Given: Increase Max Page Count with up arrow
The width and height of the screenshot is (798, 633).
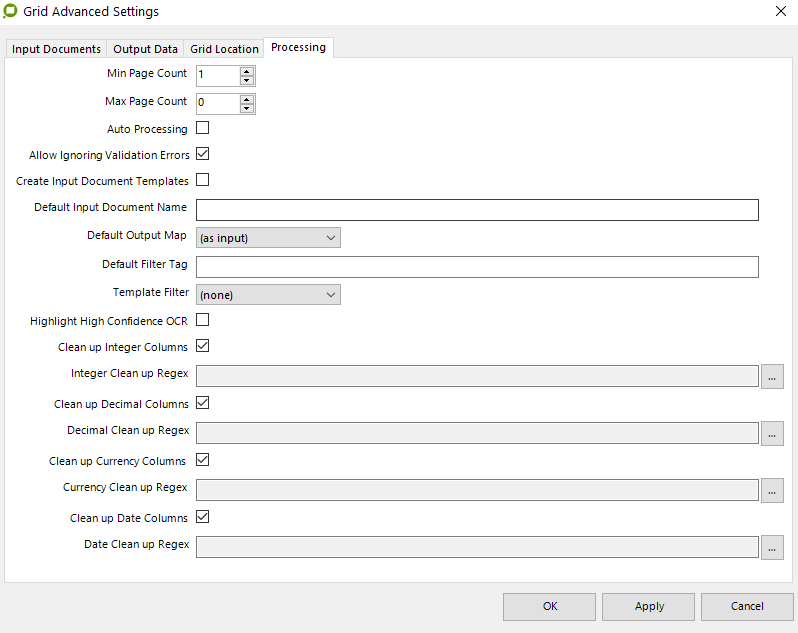Looking at the screenshot, I should (246, 99).
